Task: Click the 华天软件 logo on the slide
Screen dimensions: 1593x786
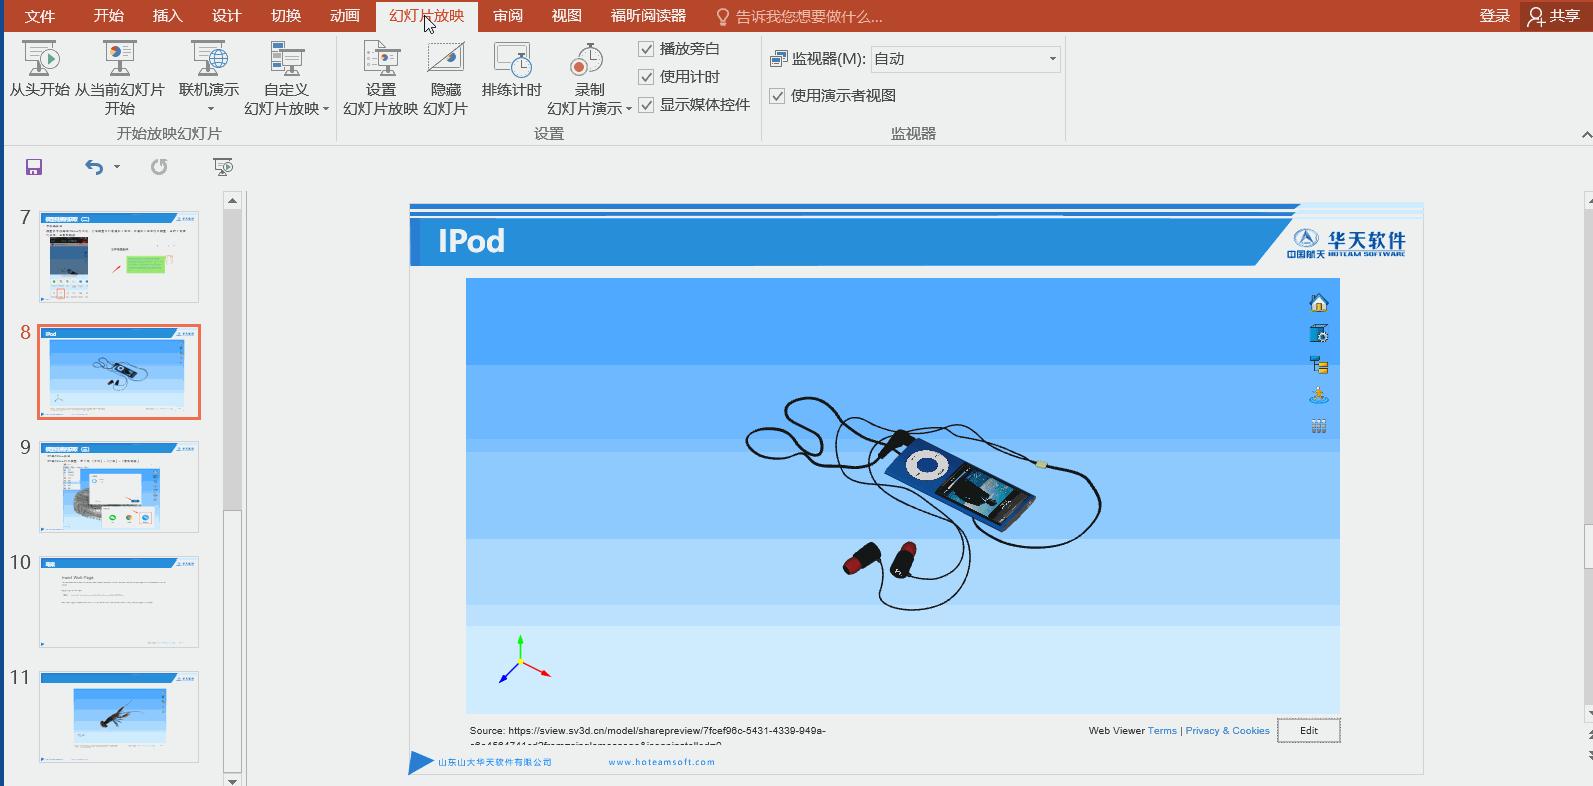Action: [x=1346, y=243]
